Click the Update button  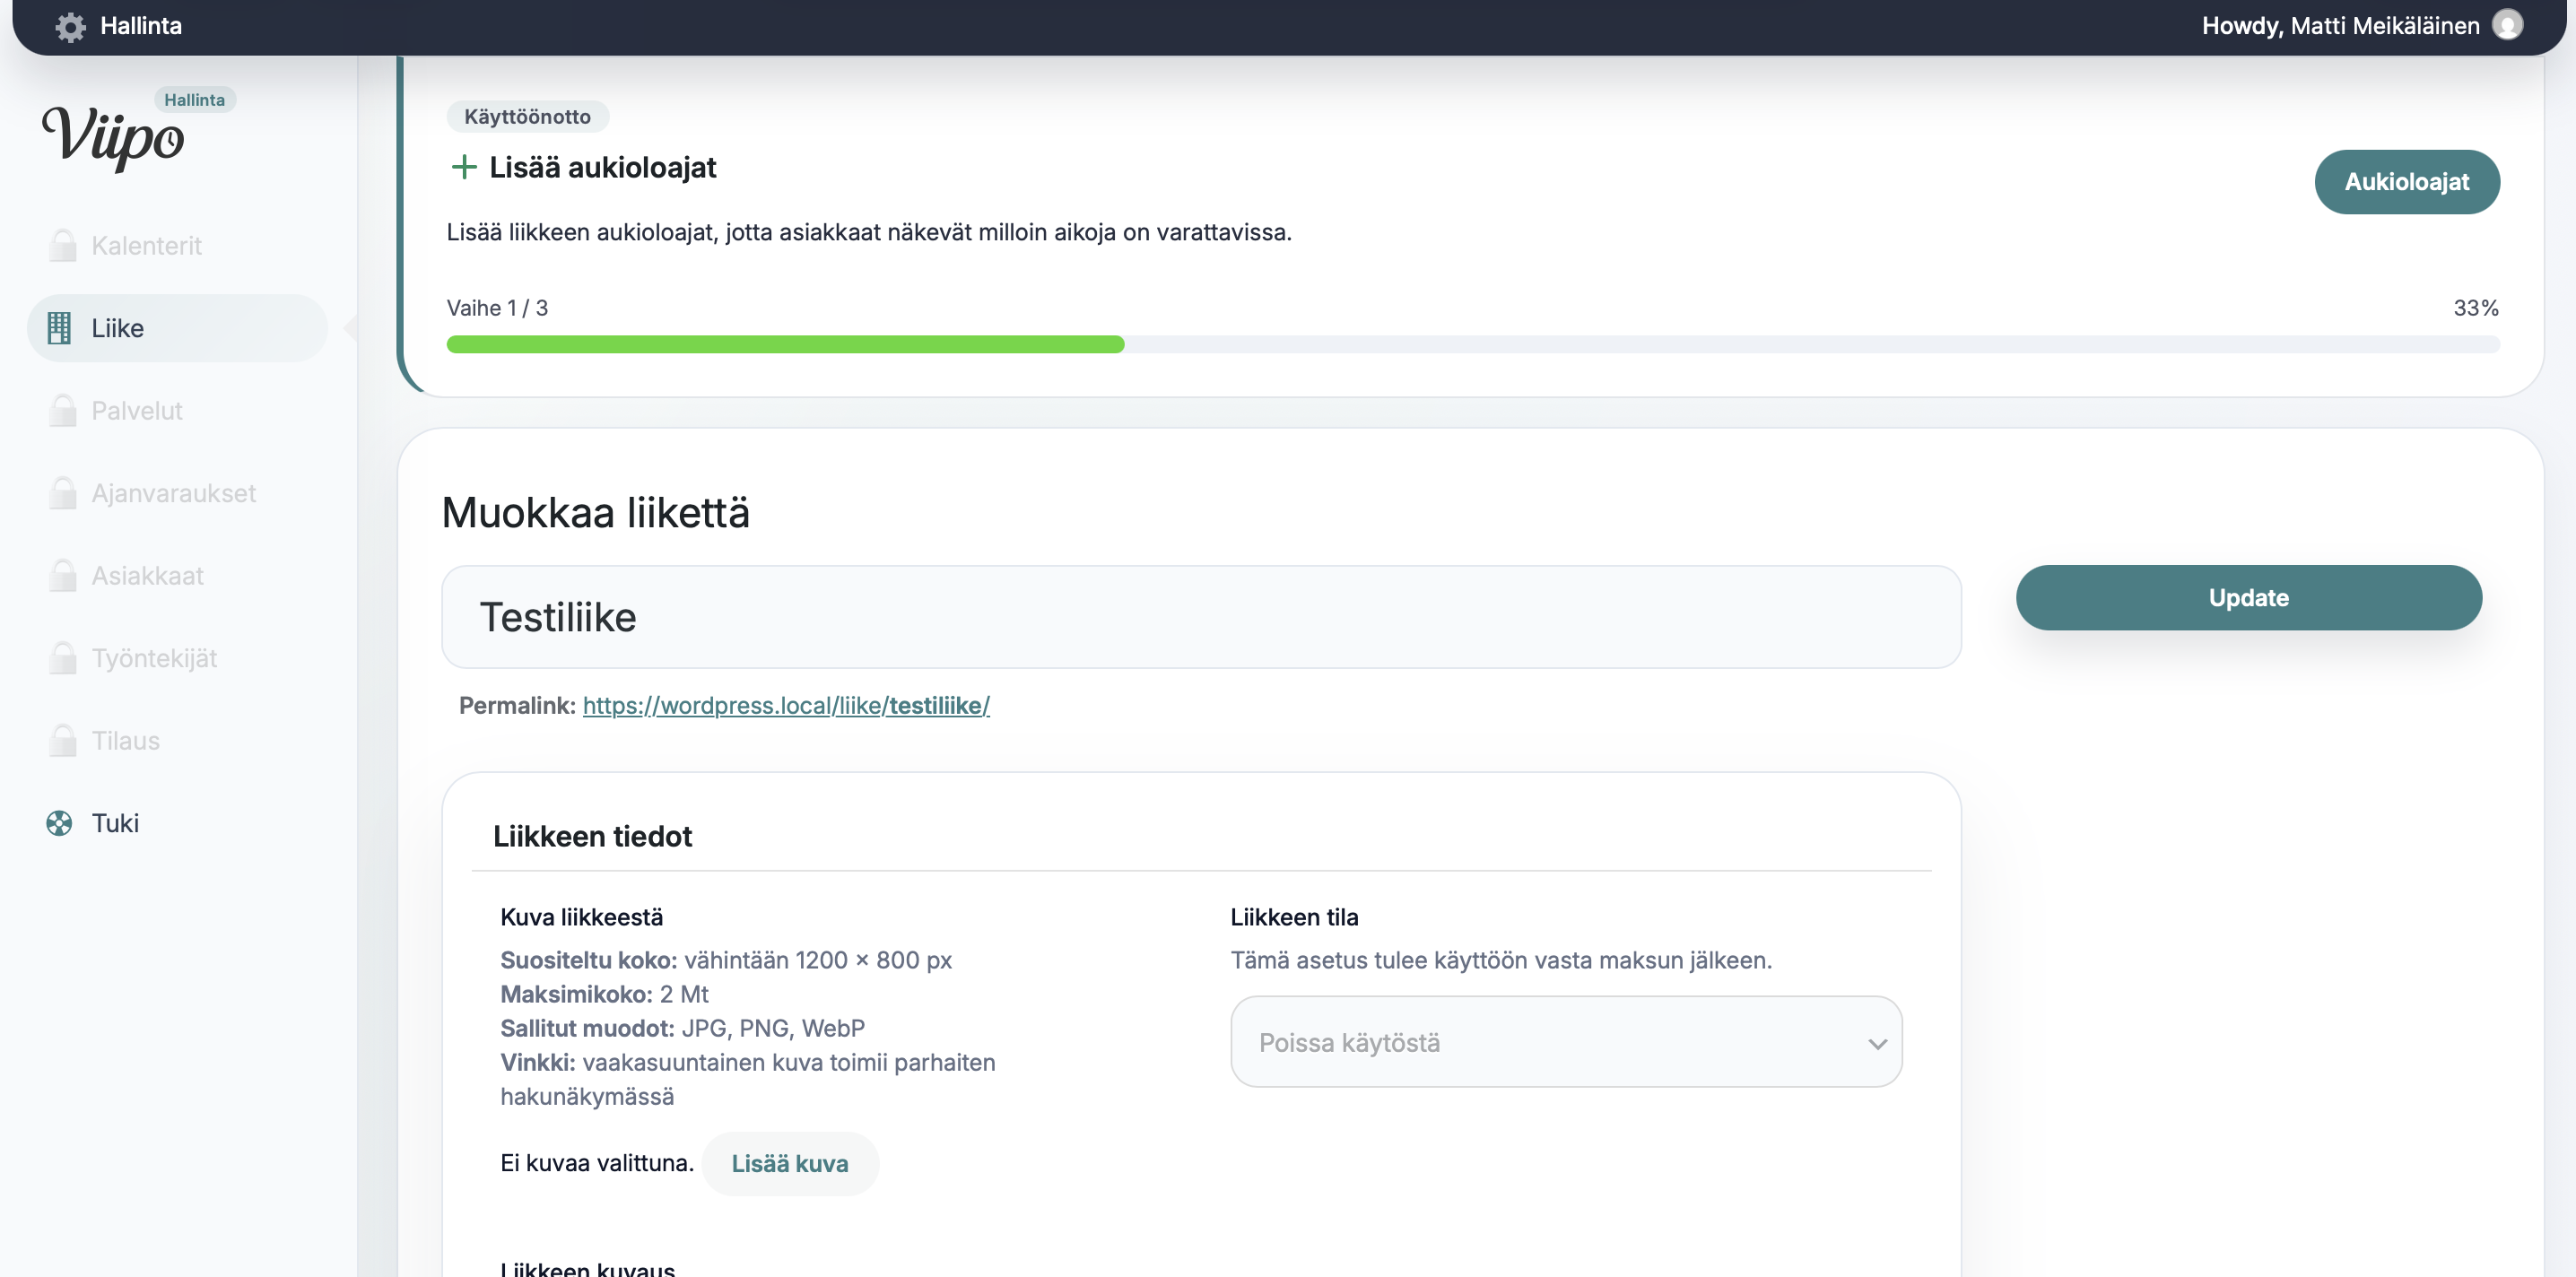pyautogui.click(x=2248, y=598)
